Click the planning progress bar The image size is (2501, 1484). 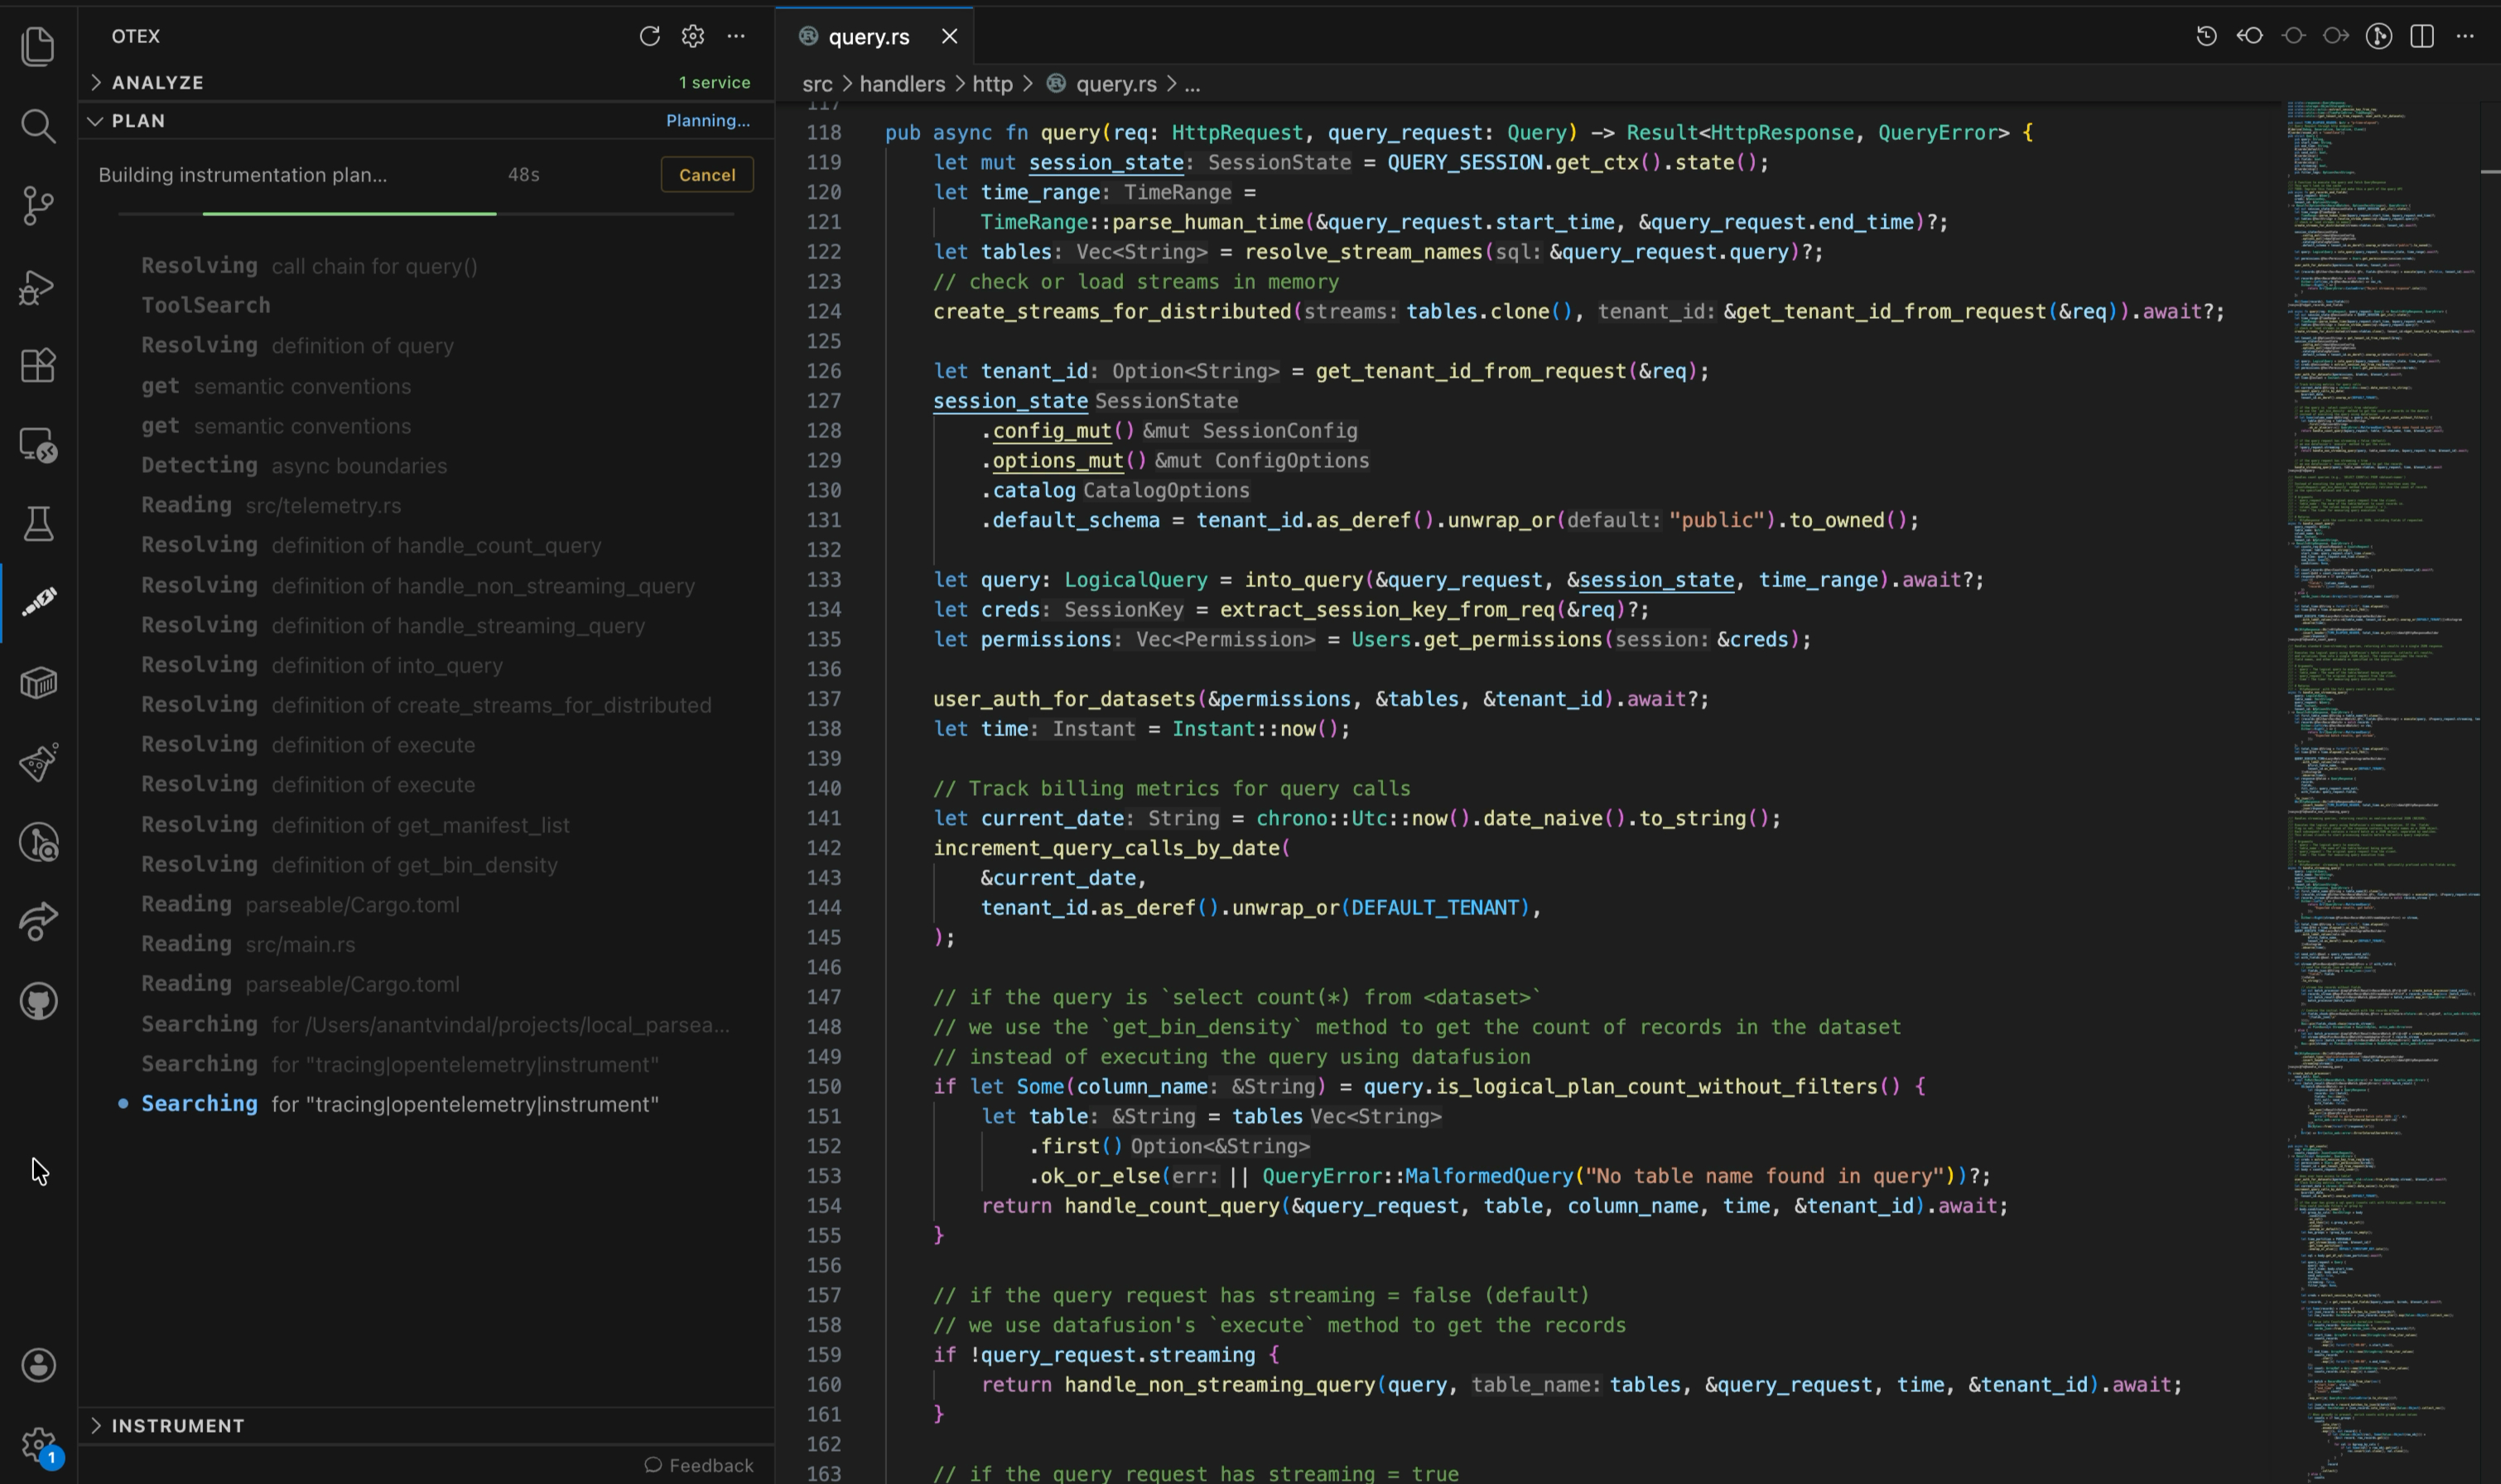coord(425,213)
